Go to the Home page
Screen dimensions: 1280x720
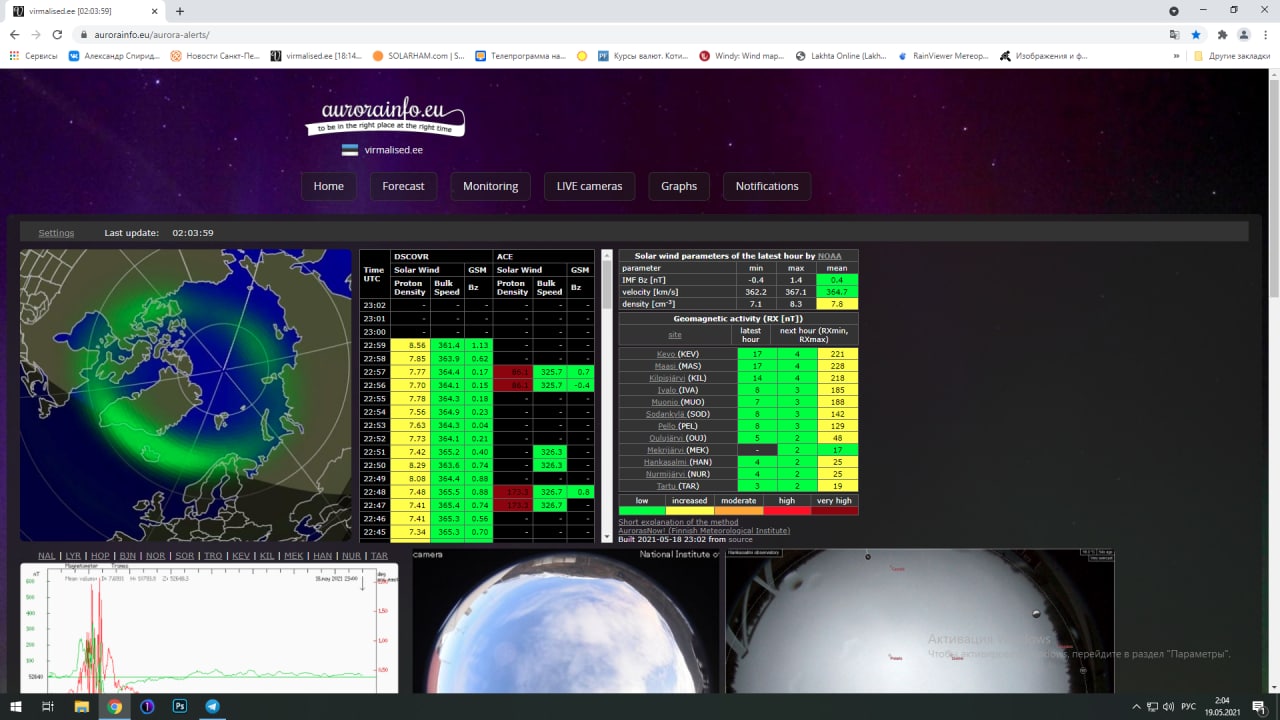[x=328, y=186]
